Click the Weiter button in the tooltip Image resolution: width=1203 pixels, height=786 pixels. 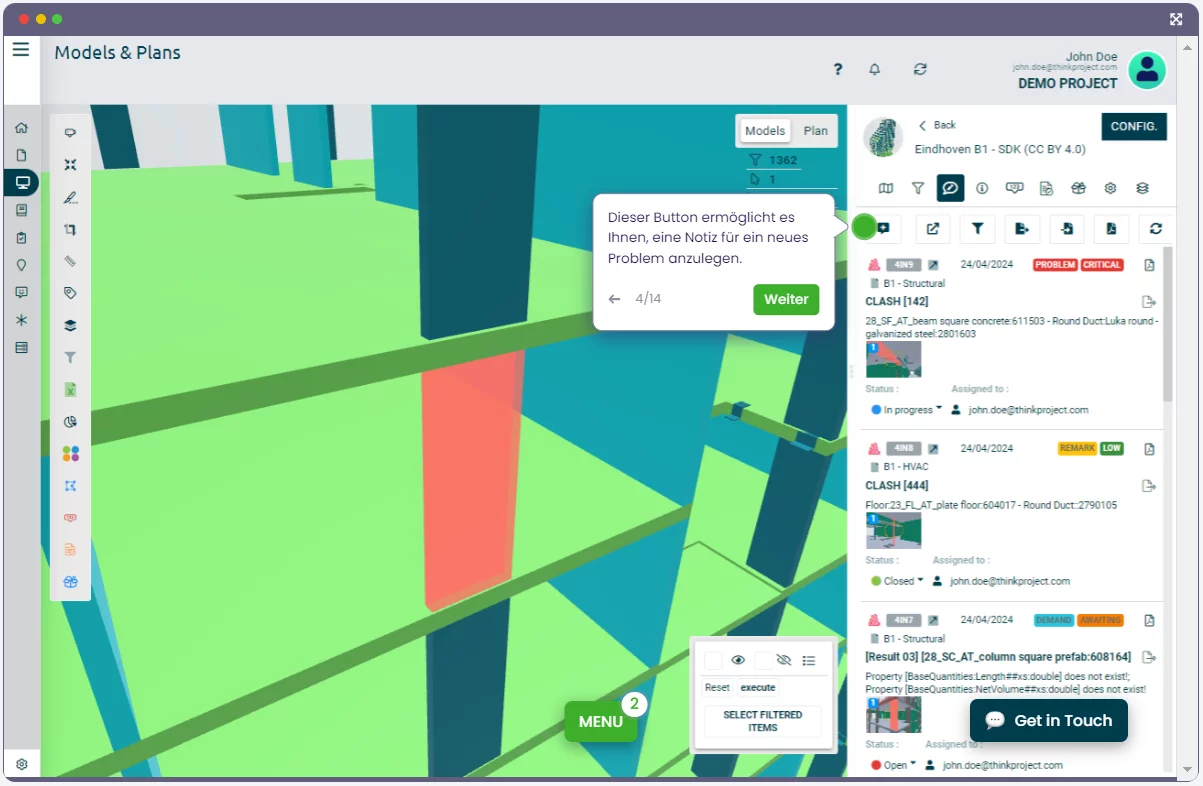tap(785, 300)
